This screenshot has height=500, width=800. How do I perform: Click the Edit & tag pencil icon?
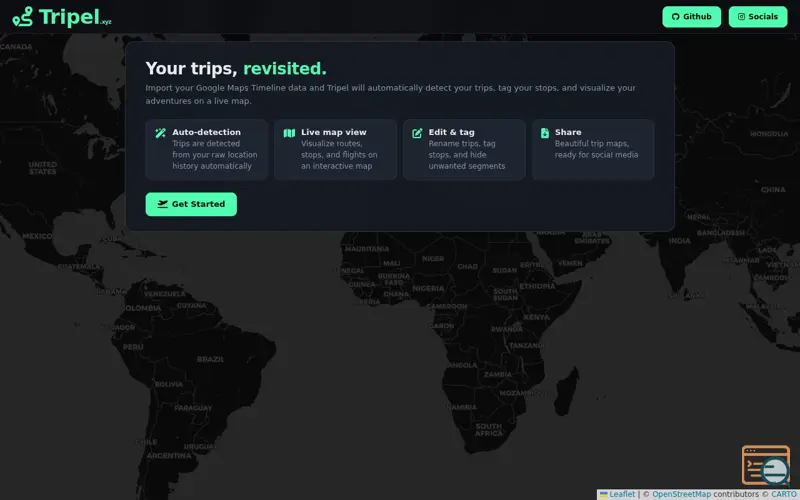pyautogui.click(x=417, y=133)
